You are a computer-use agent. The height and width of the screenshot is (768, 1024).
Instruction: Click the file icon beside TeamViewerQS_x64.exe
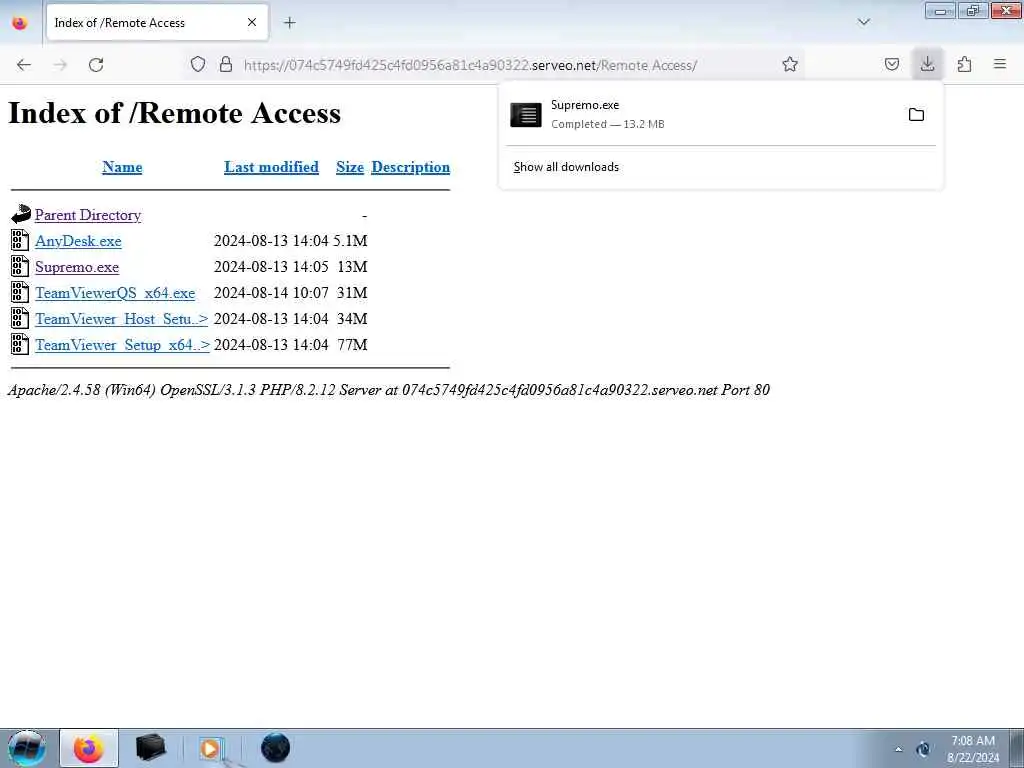pyautogui.click(x=20, y=293)
